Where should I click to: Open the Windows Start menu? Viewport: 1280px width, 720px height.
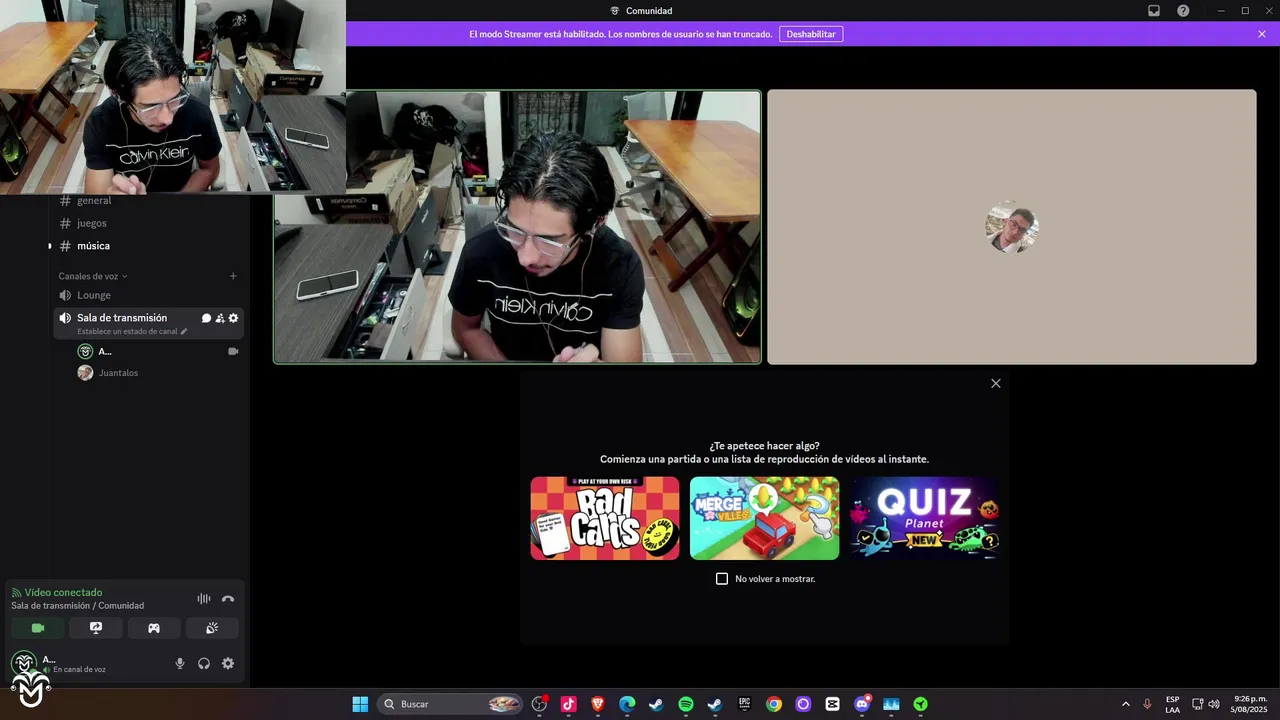tap(360, 704)
